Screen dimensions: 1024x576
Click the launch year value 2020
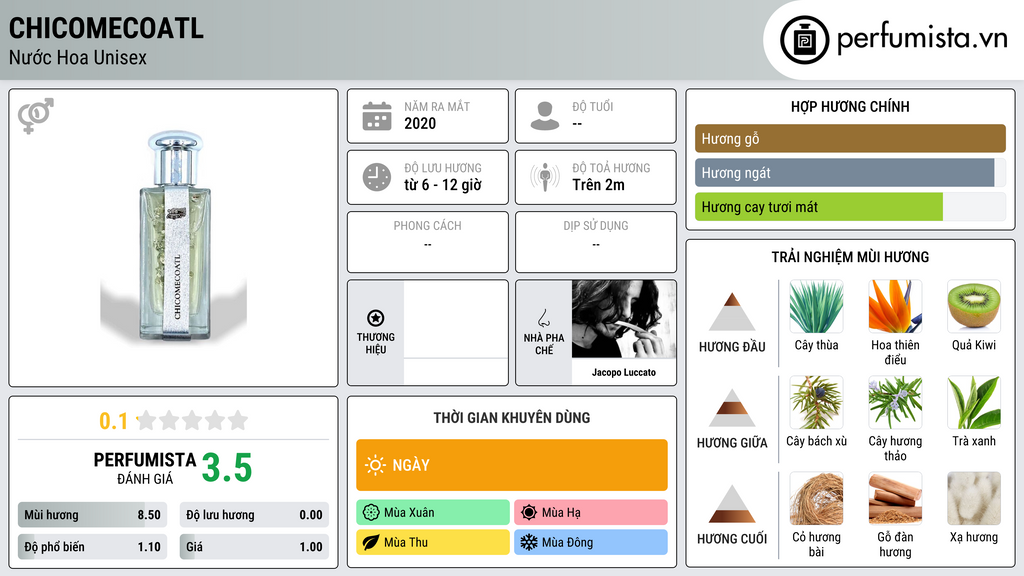[x=420, y=123]
